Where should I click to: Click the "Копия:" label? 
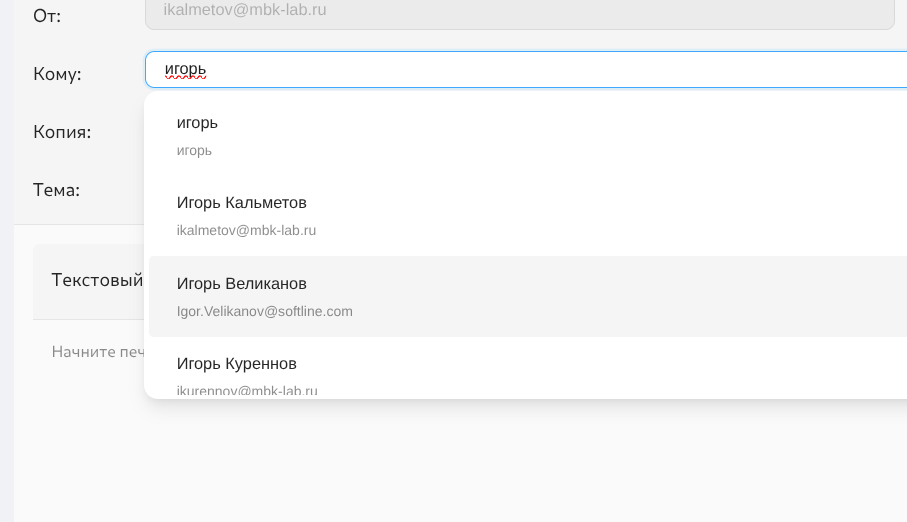62,132
